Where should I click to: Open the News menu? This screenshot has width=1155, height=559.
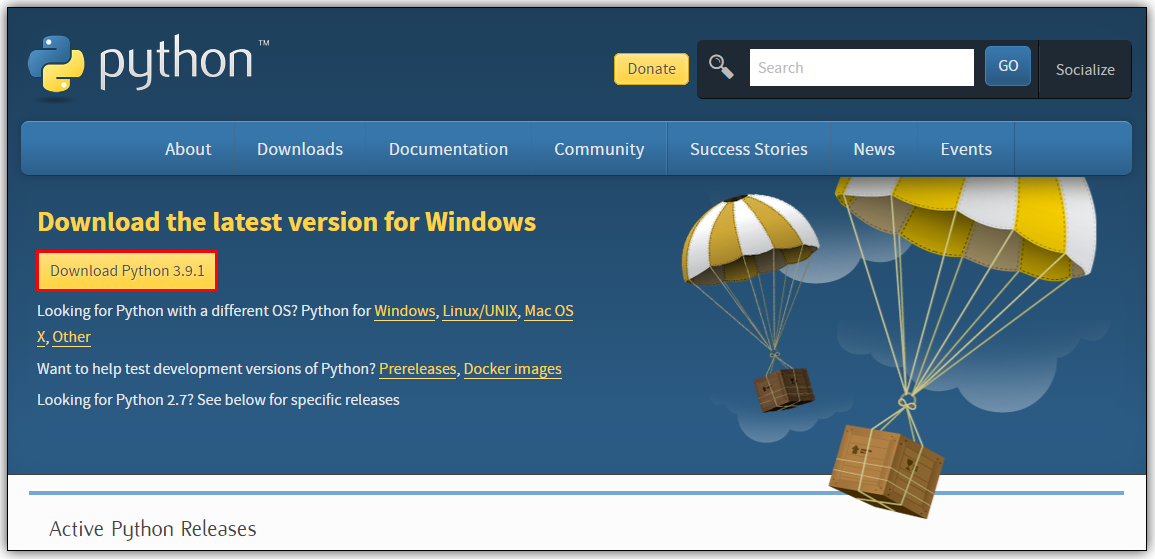[874, 149]
